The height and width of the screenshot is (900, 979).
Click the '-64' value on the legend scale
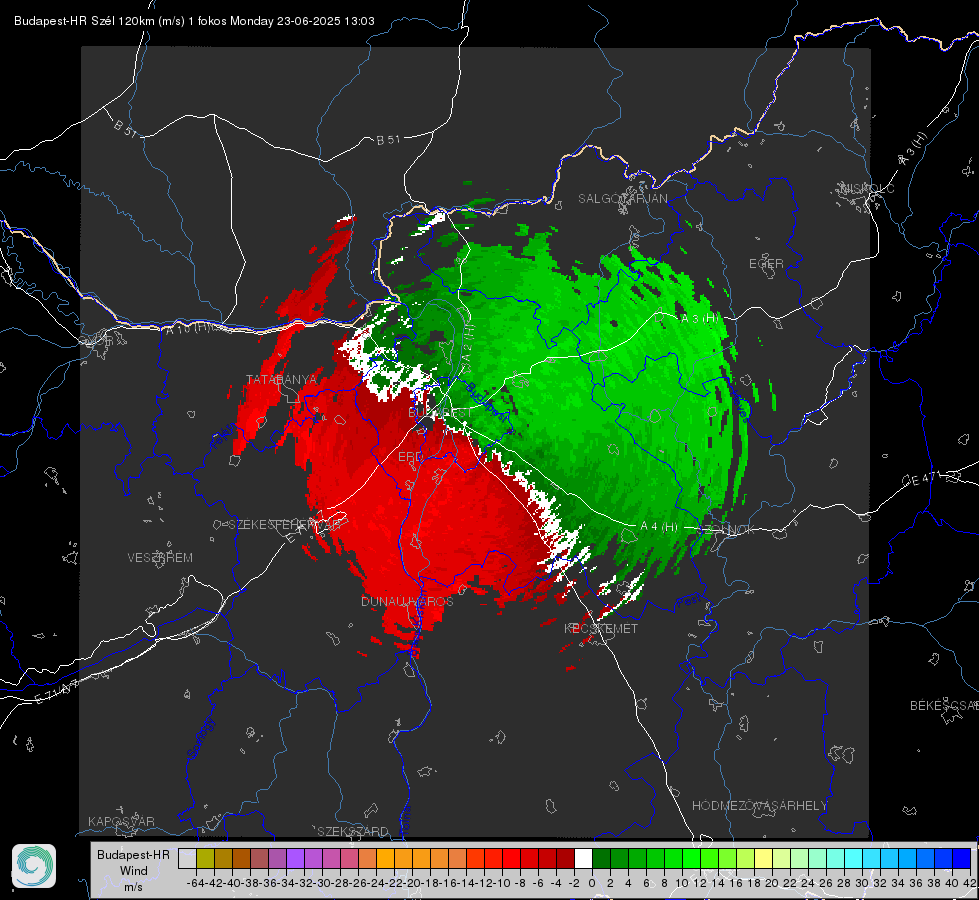[196, 883]
